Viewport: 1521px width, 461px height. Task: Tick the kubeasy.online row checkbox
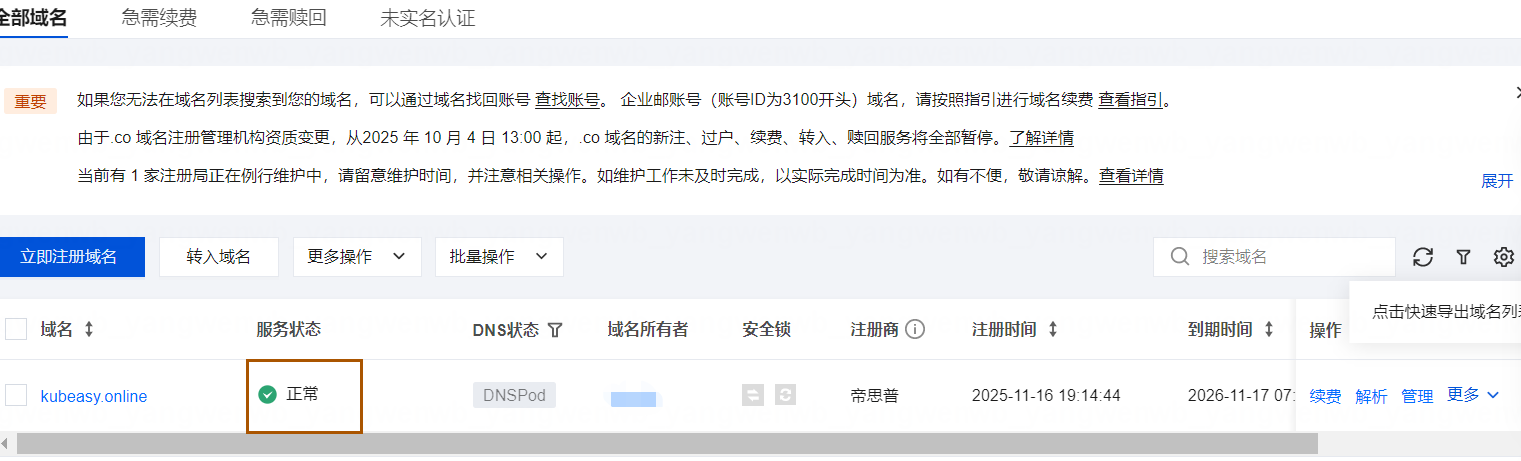pyautogui.click(x=16, y=395)
